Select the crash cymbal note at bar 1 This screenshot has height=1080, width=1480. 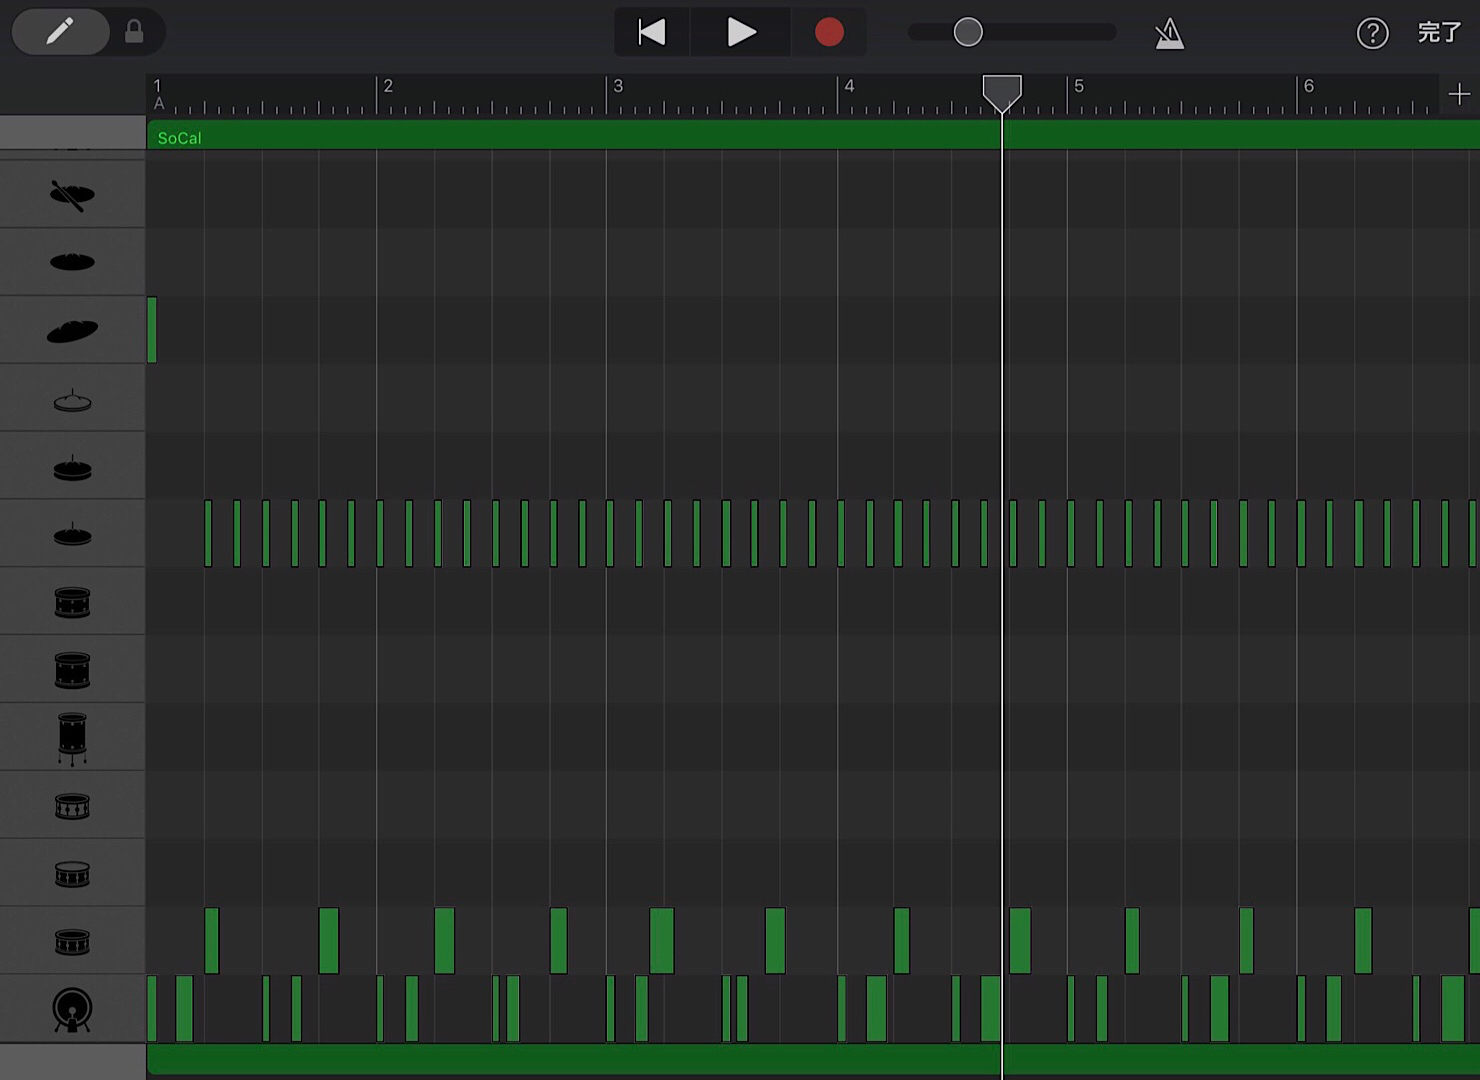pos(152,330)
